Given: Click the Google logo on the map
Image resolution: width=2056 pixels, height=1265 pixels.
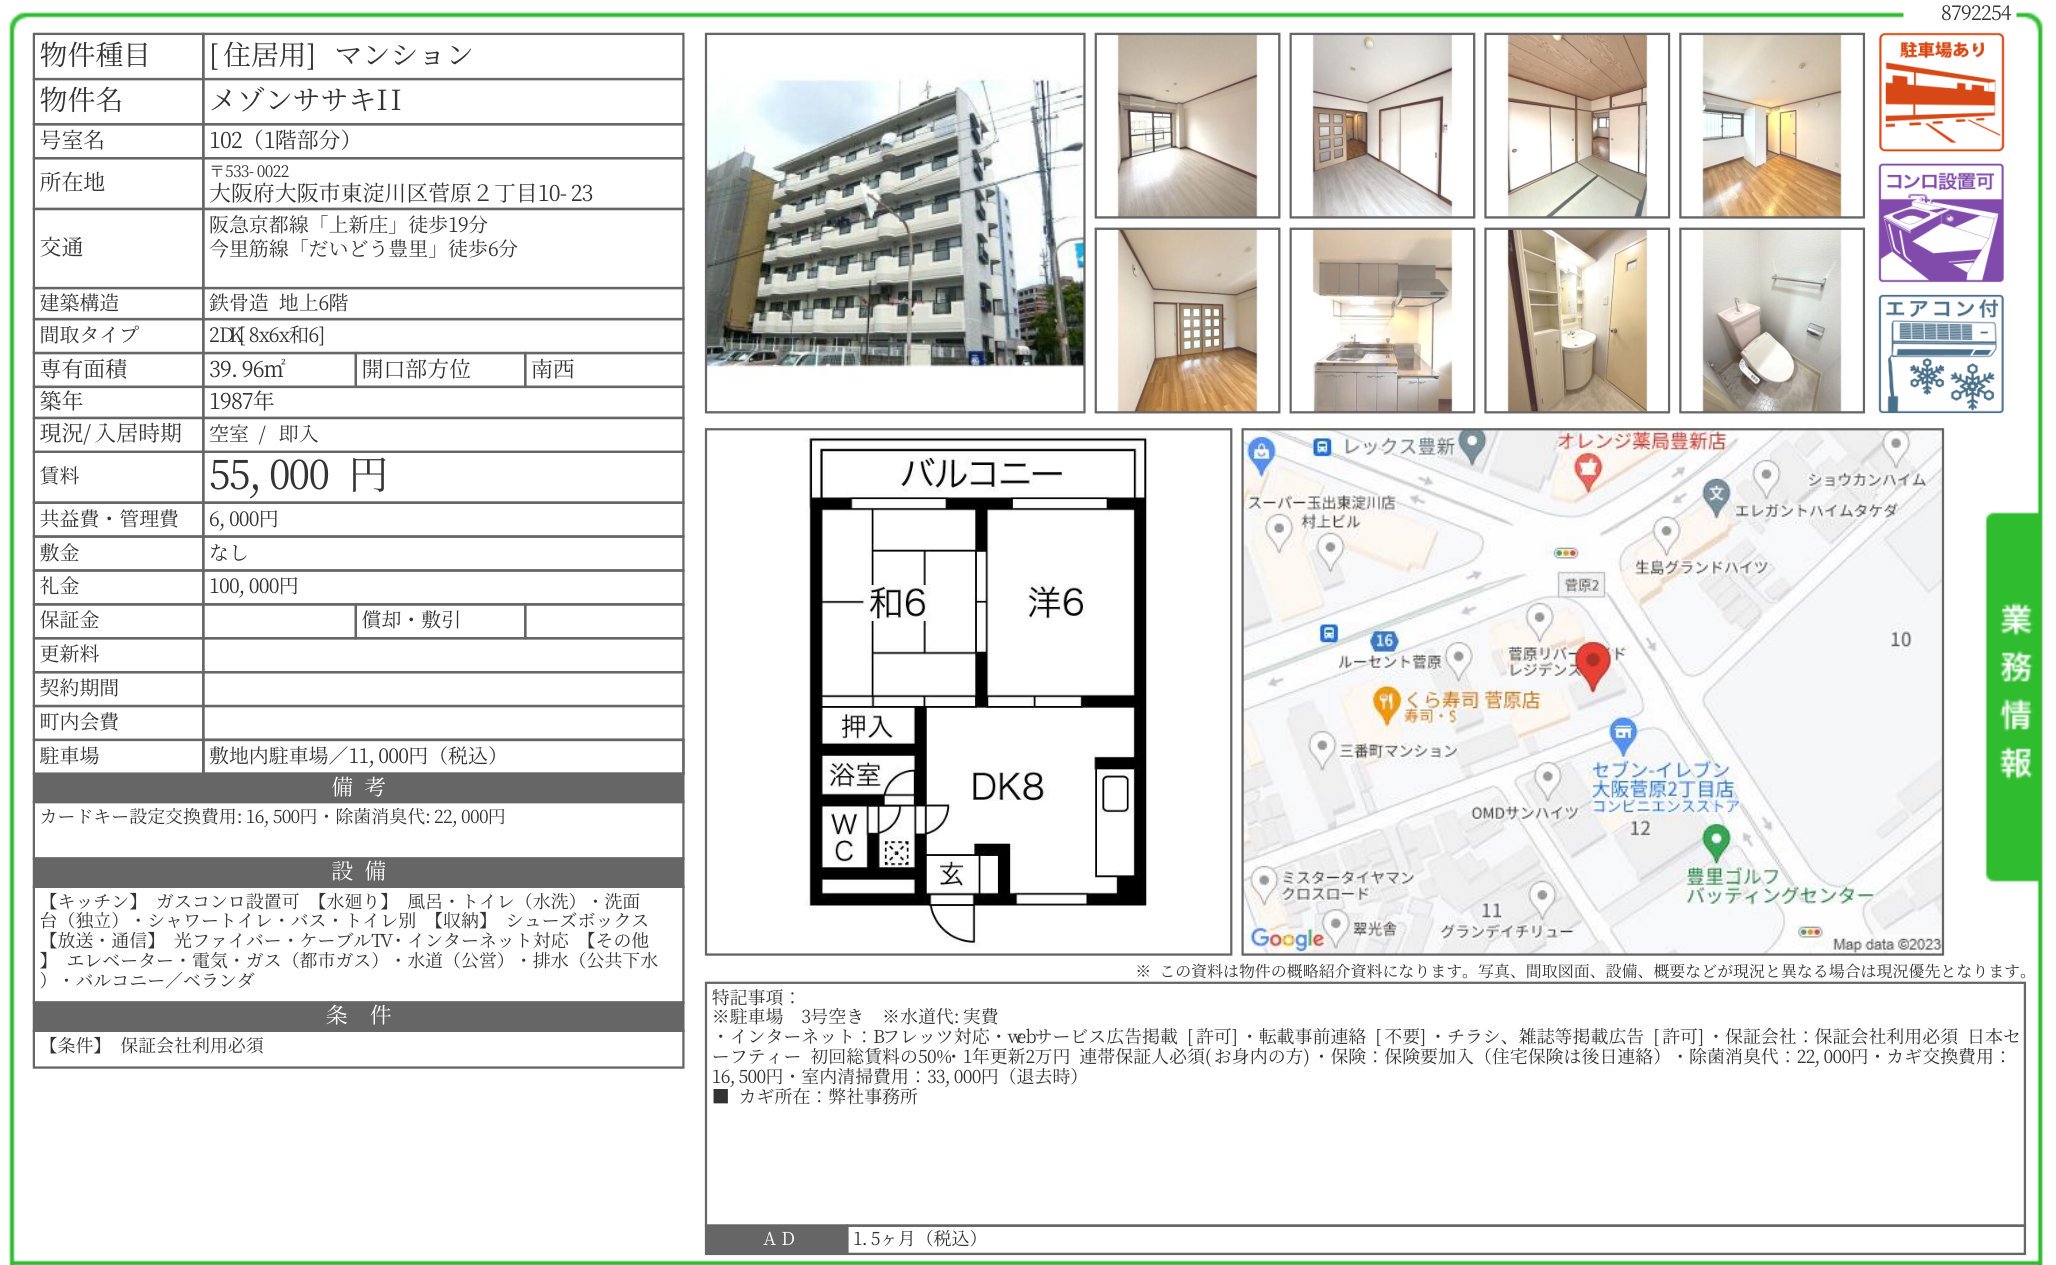Looking at the screenshot, I should pyautogui.click(x=1287, y=938).
